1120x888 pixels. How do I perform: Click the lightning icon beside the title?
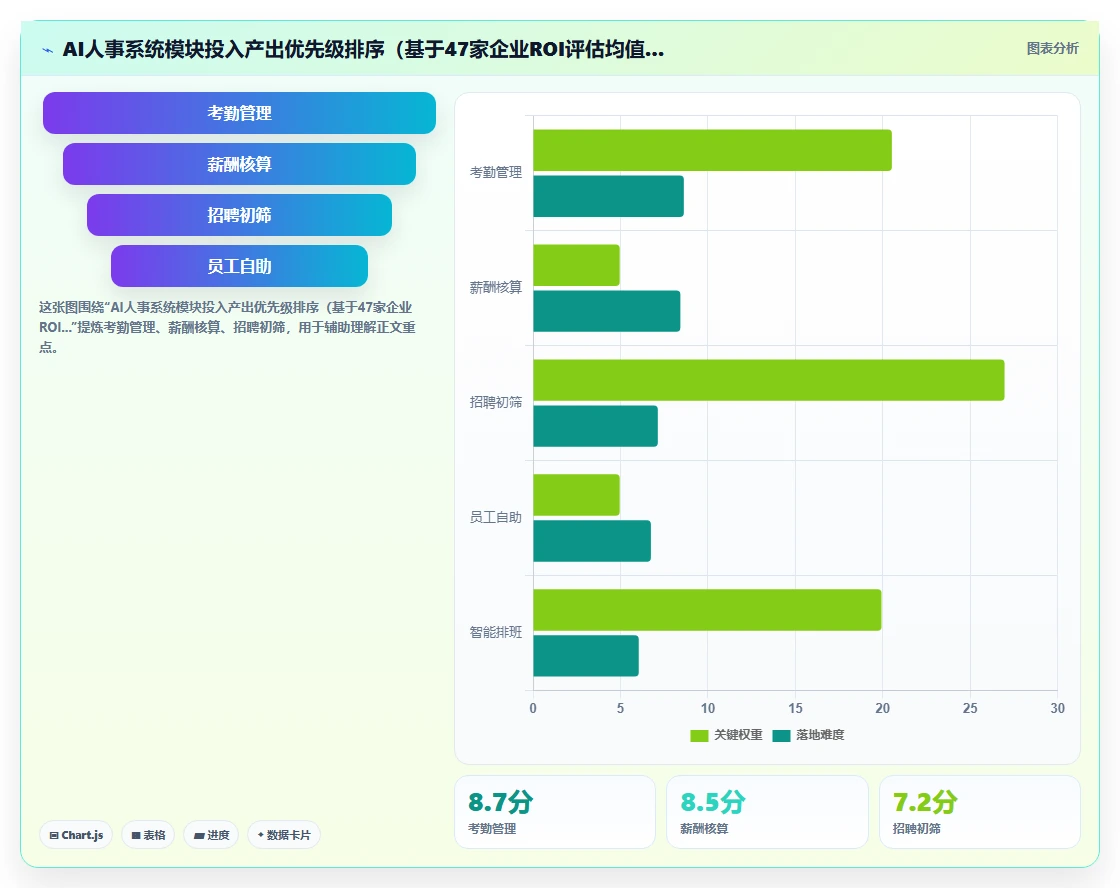tap(48, 50)
